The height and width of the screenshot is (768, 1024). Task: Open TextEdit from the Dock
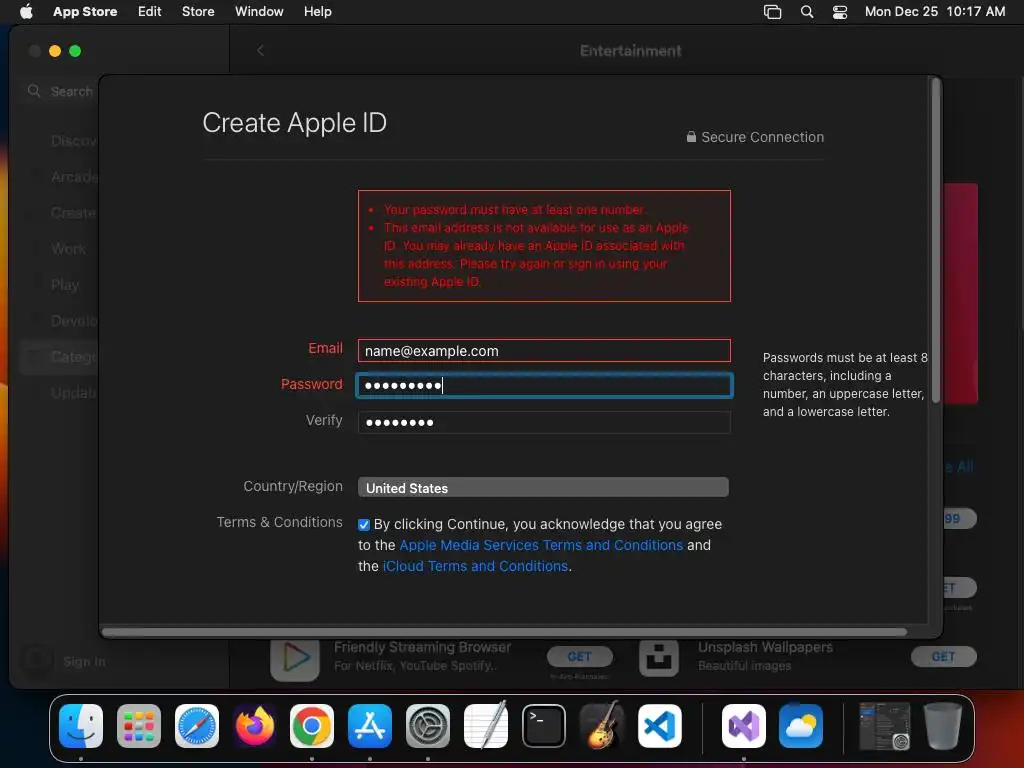click(486, 726)
